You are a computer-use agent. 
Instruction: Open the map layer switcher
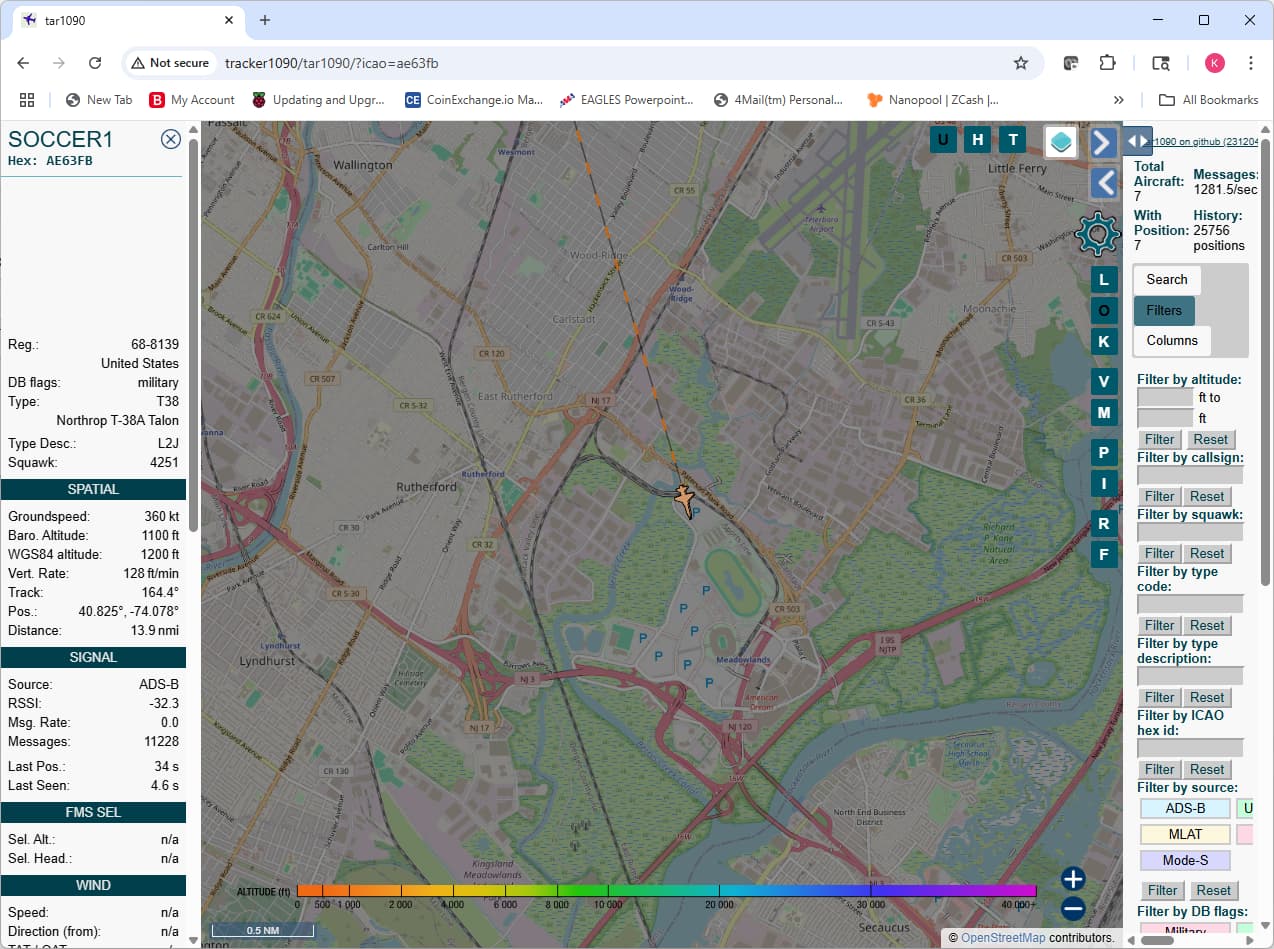[1061, 142]
